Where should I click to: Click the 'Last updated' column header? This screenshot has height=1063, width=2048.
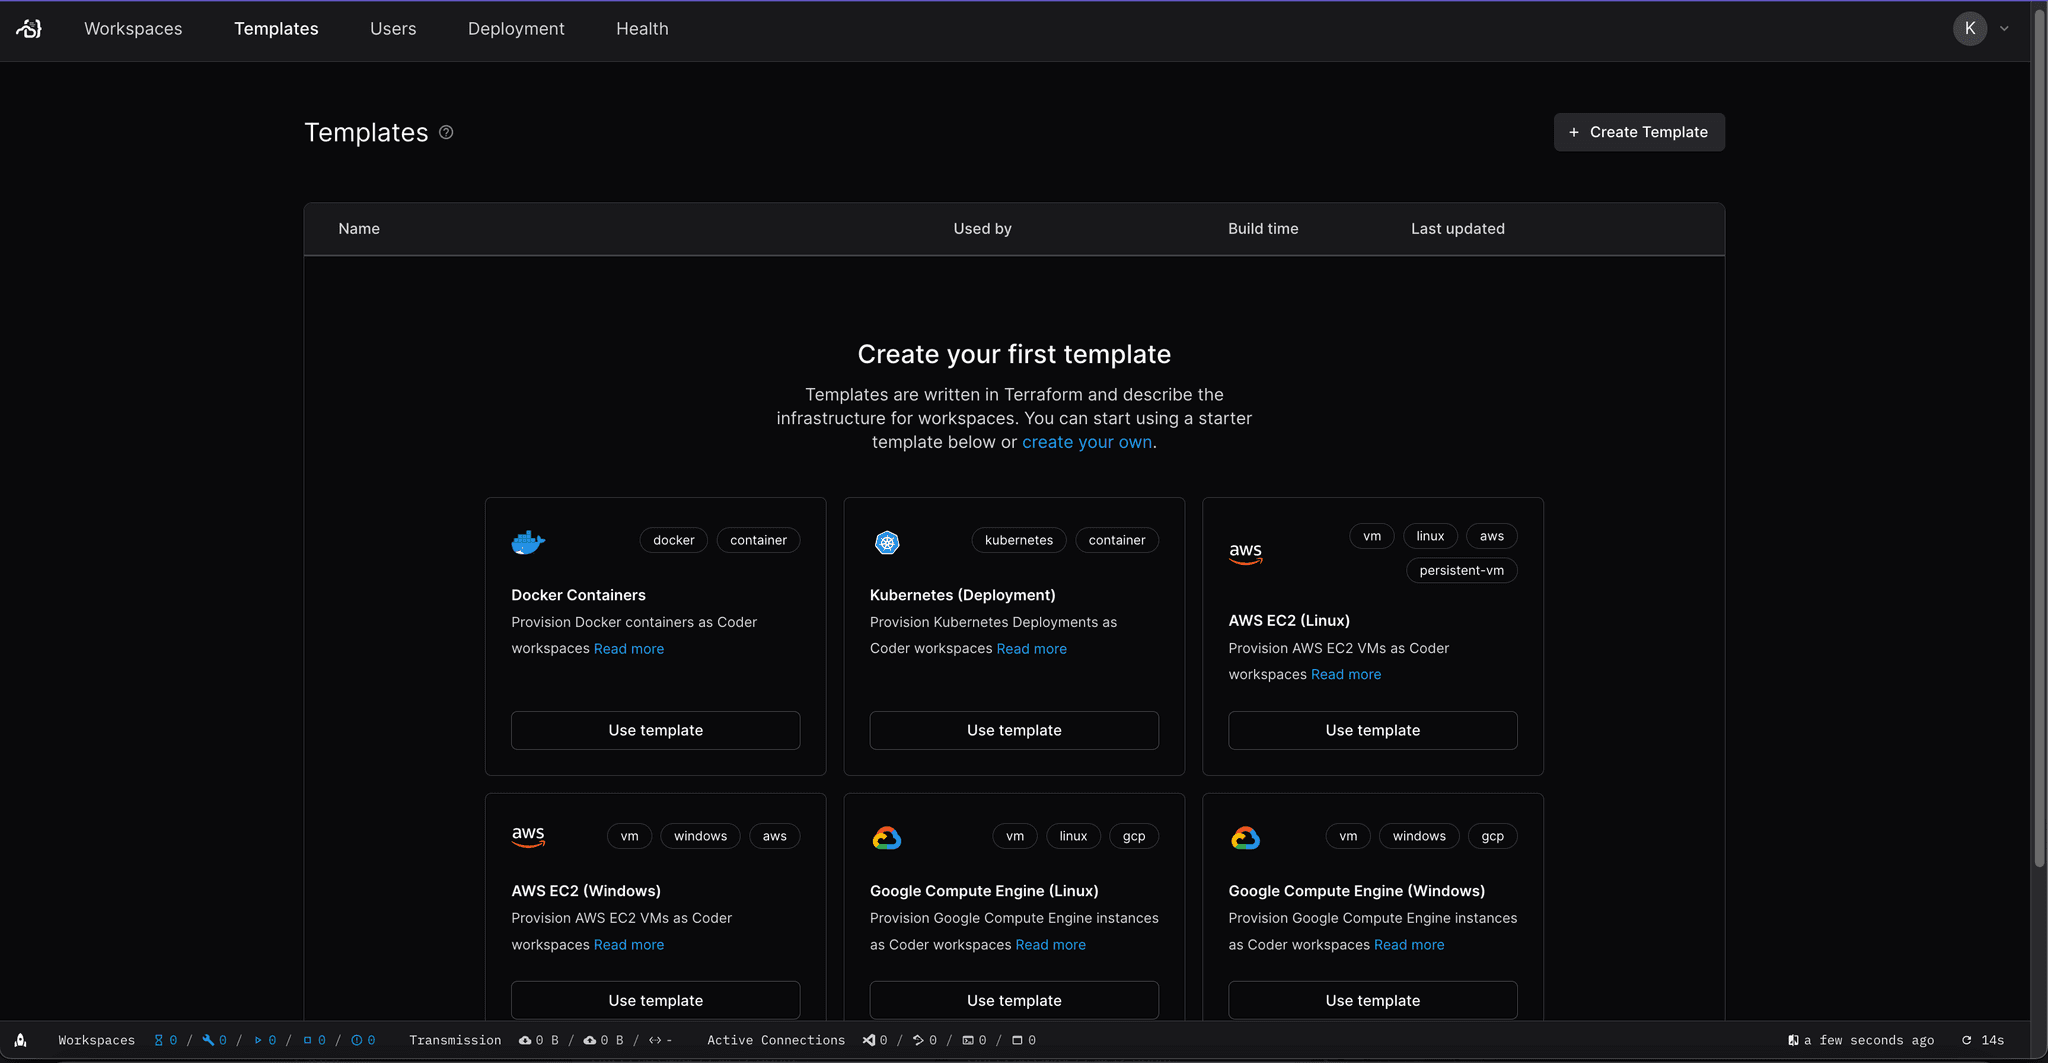click(1457, 229)
